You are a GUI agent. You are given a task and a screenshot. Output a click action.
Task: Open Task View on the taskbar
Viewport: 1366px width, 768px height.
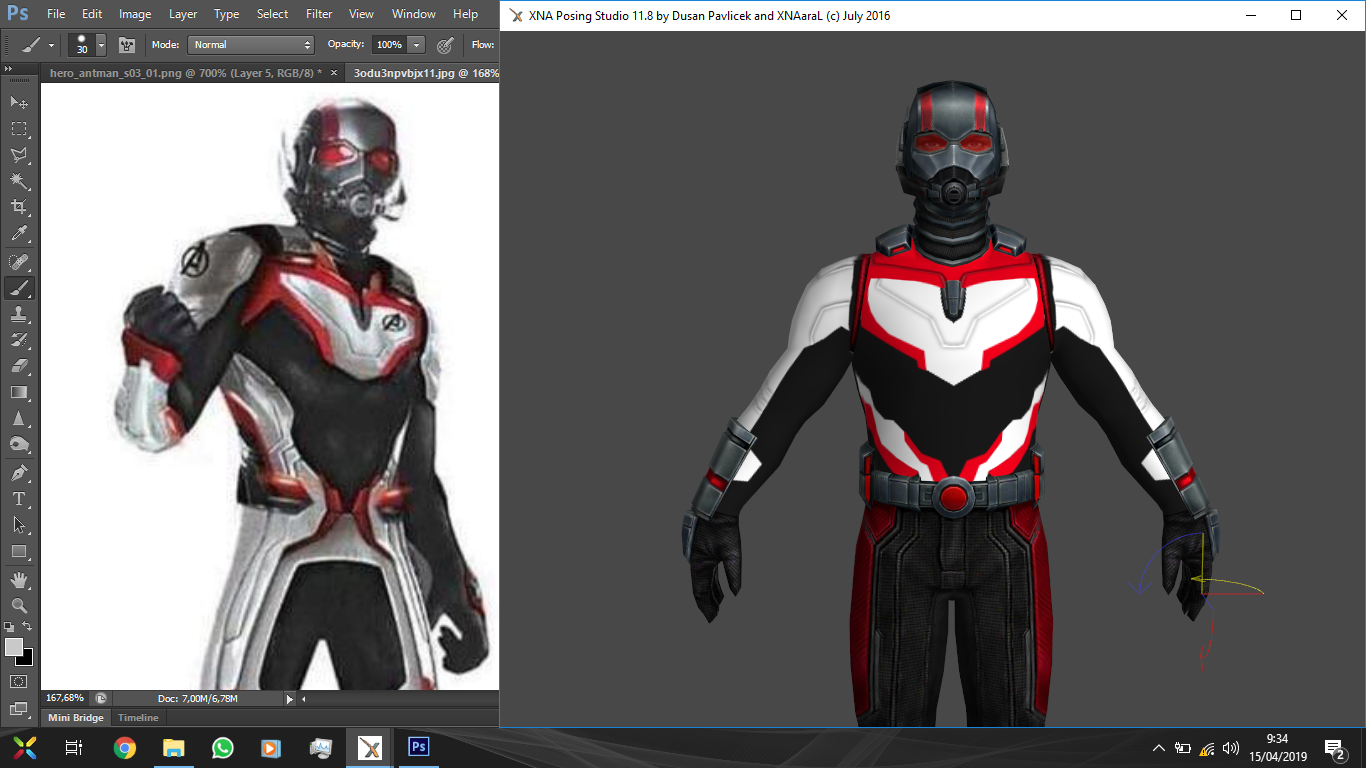click(x=73, y=748)
